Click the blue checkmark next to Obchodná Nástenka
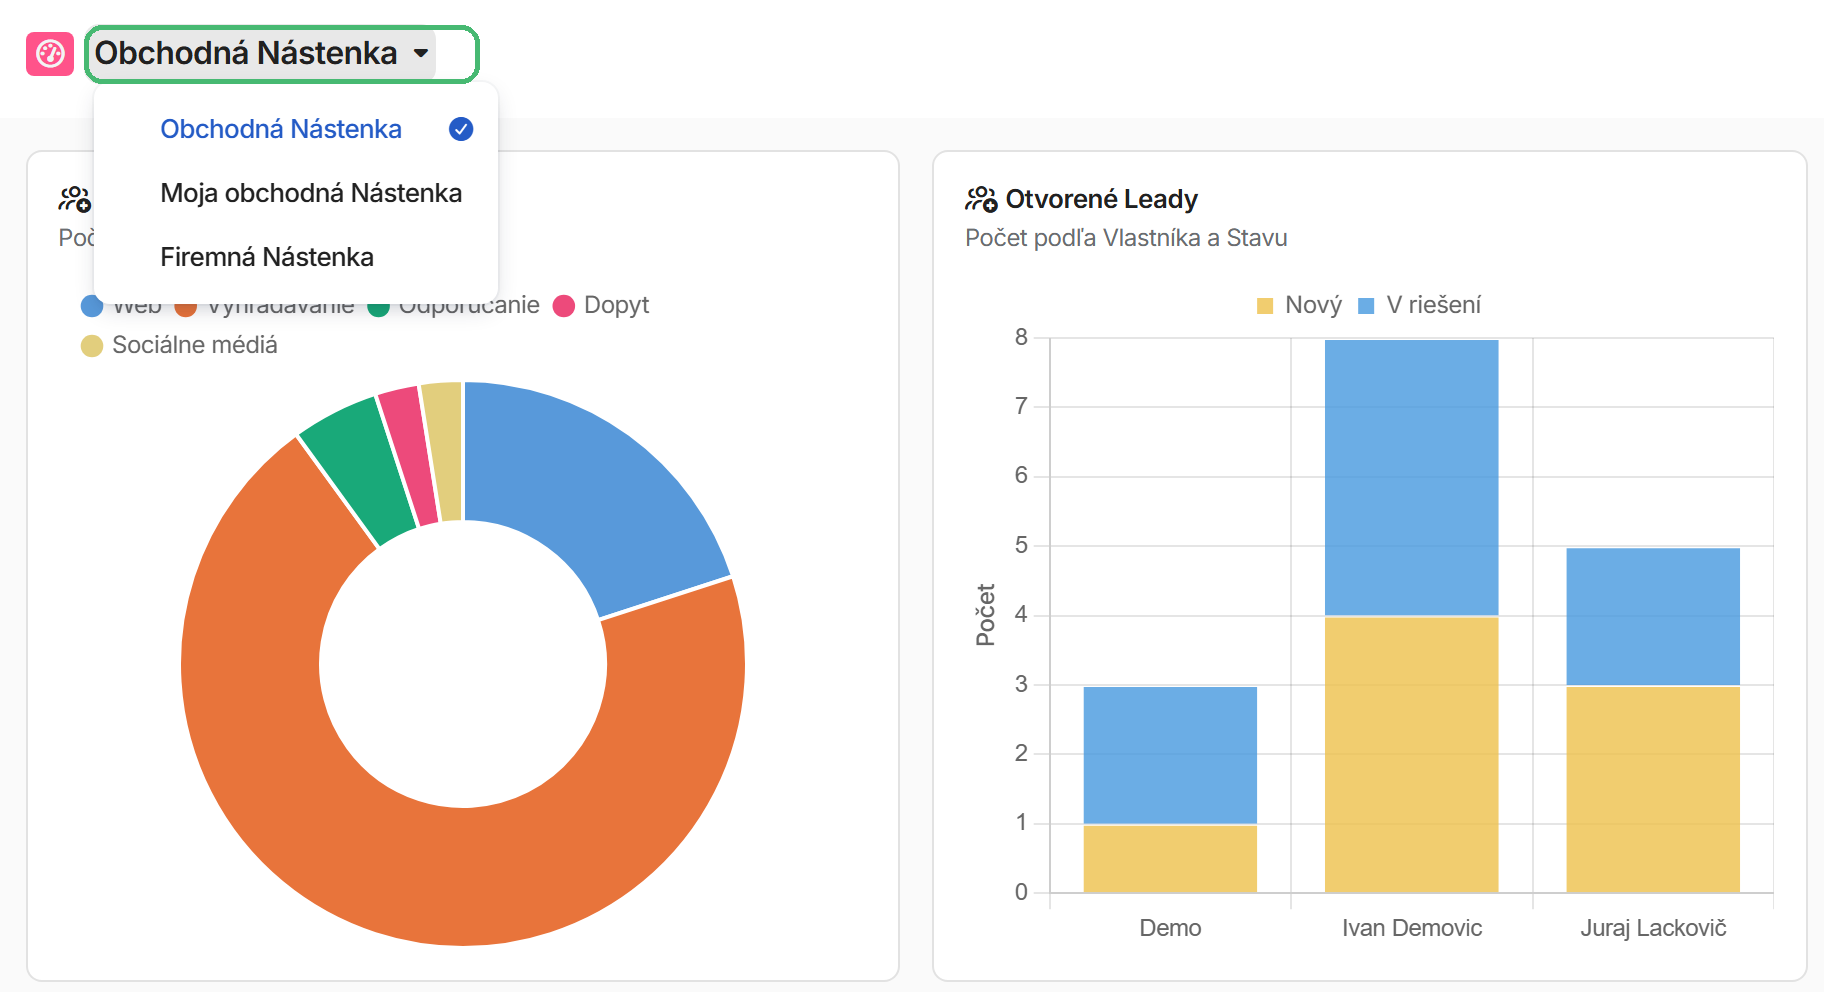Image resolution: width=1824 pixels, height=992 pixels. pyautogui.click(x=461, y=129)
